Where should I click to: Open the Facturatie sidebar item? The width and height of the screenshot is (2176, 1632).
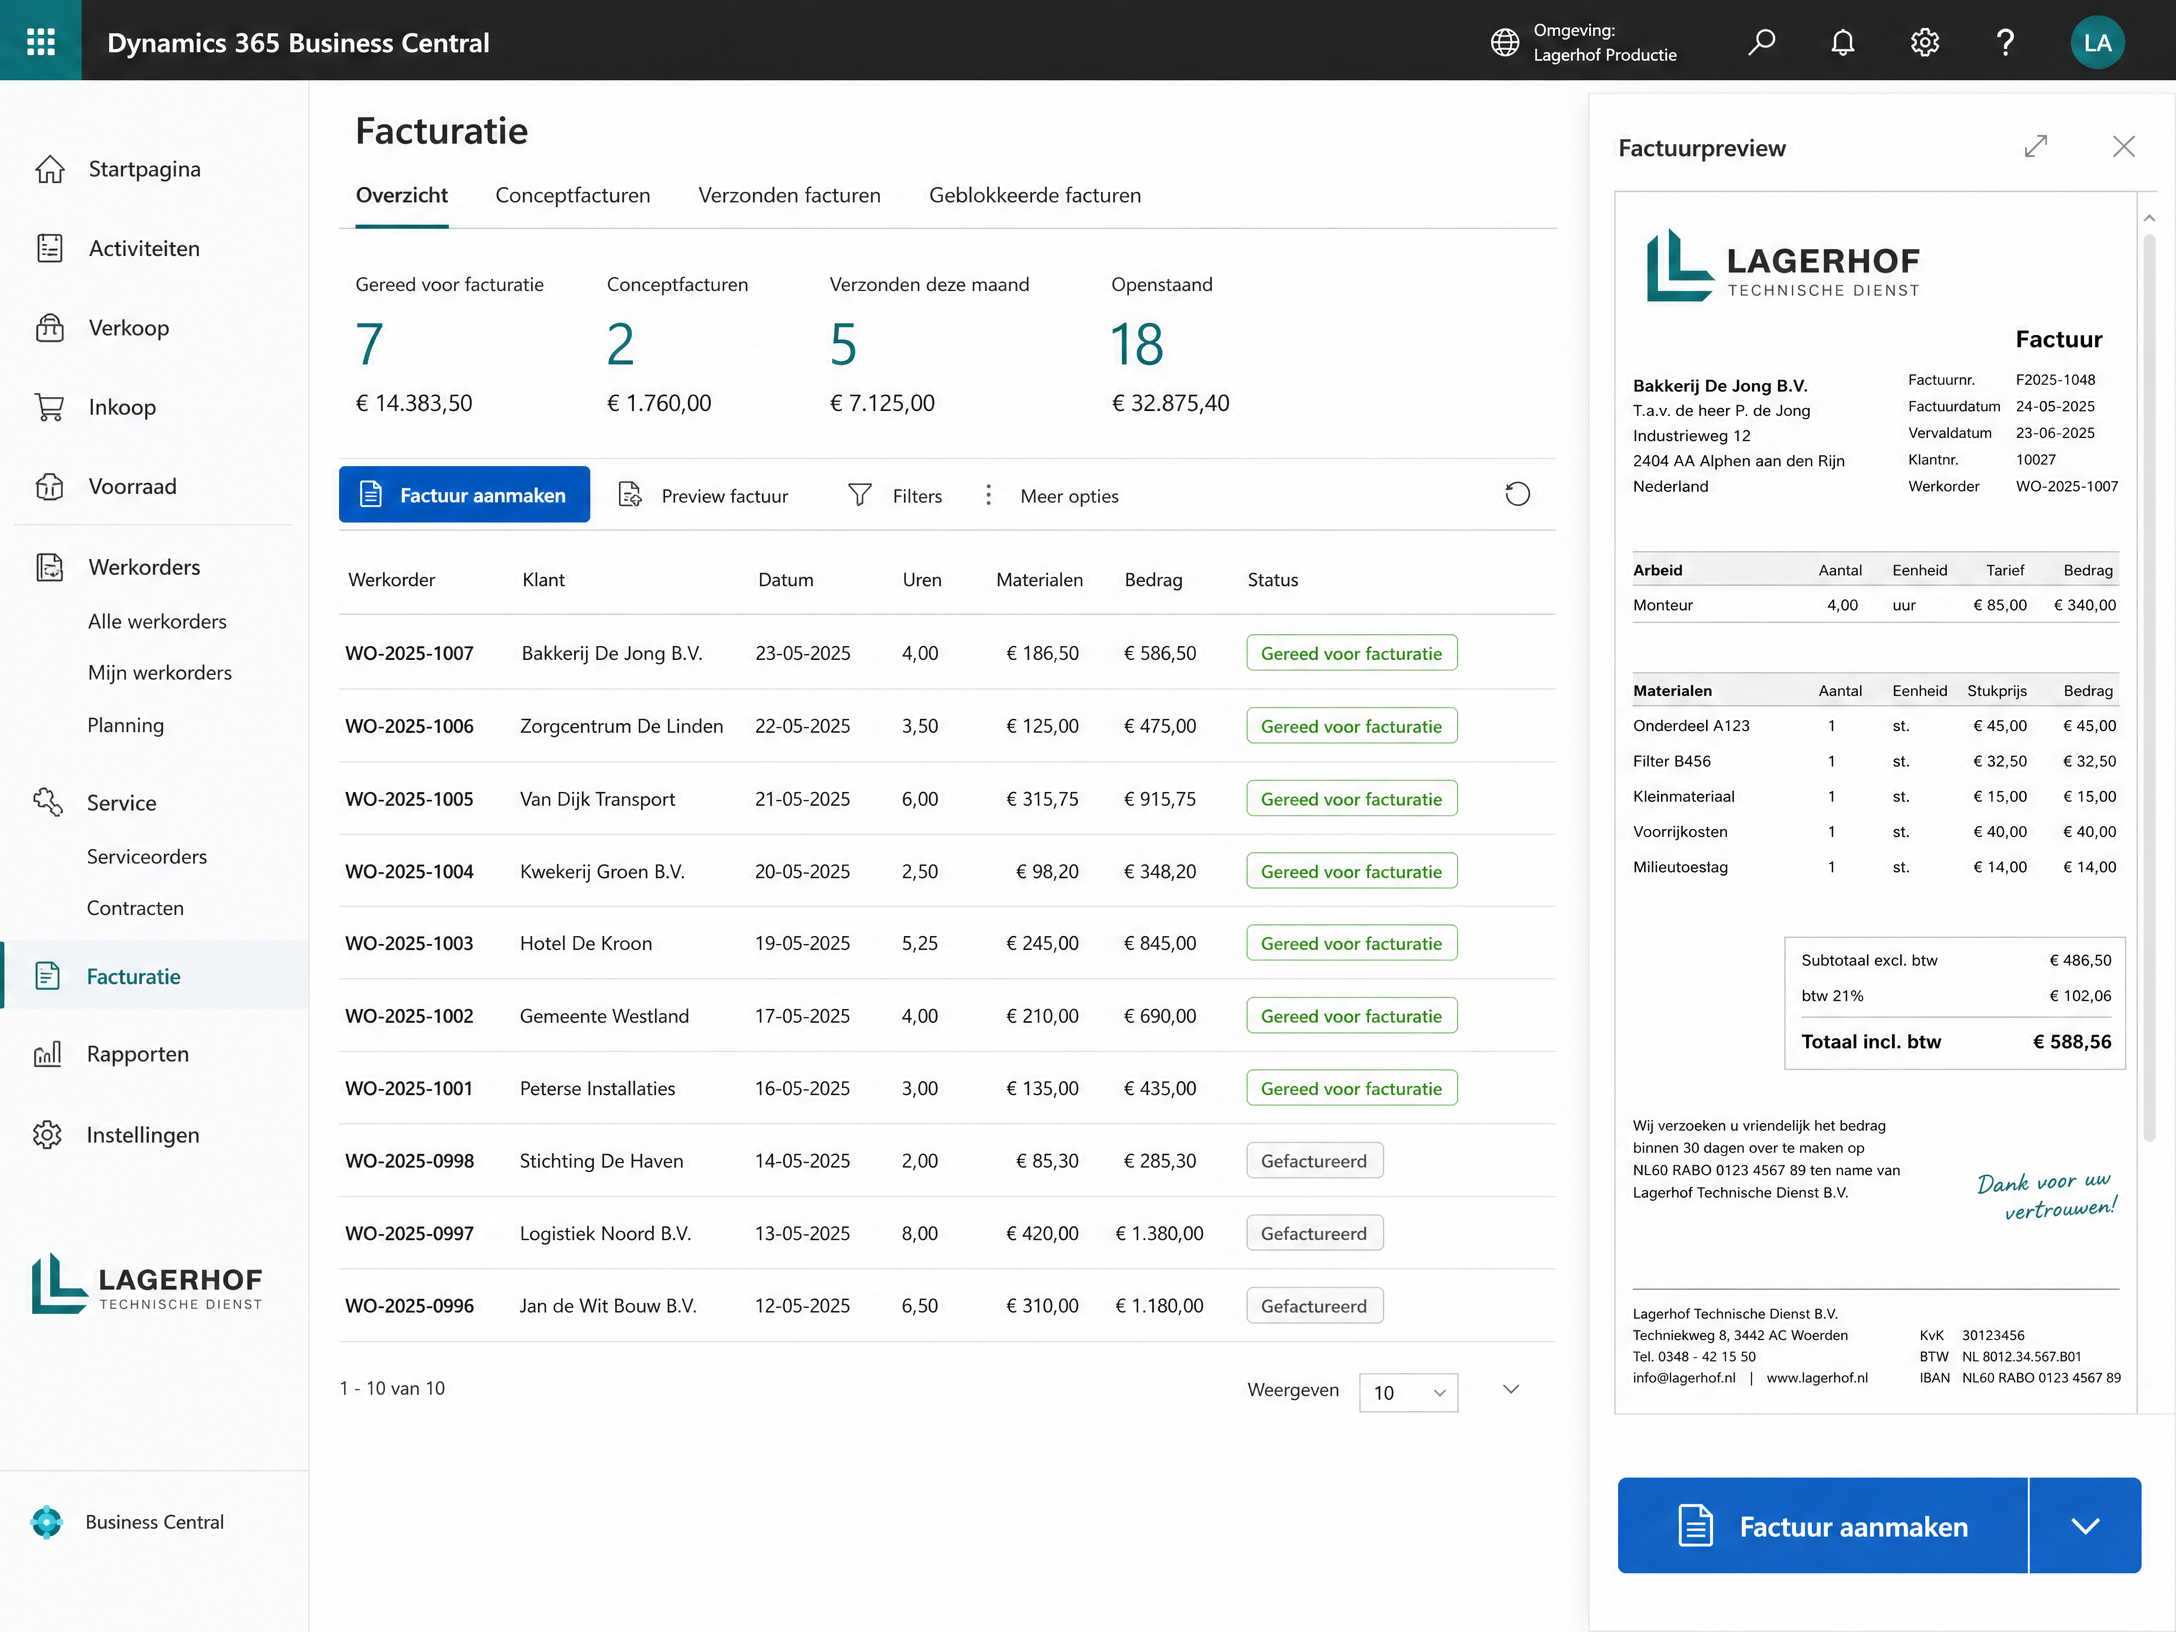(x=154, y=976)
